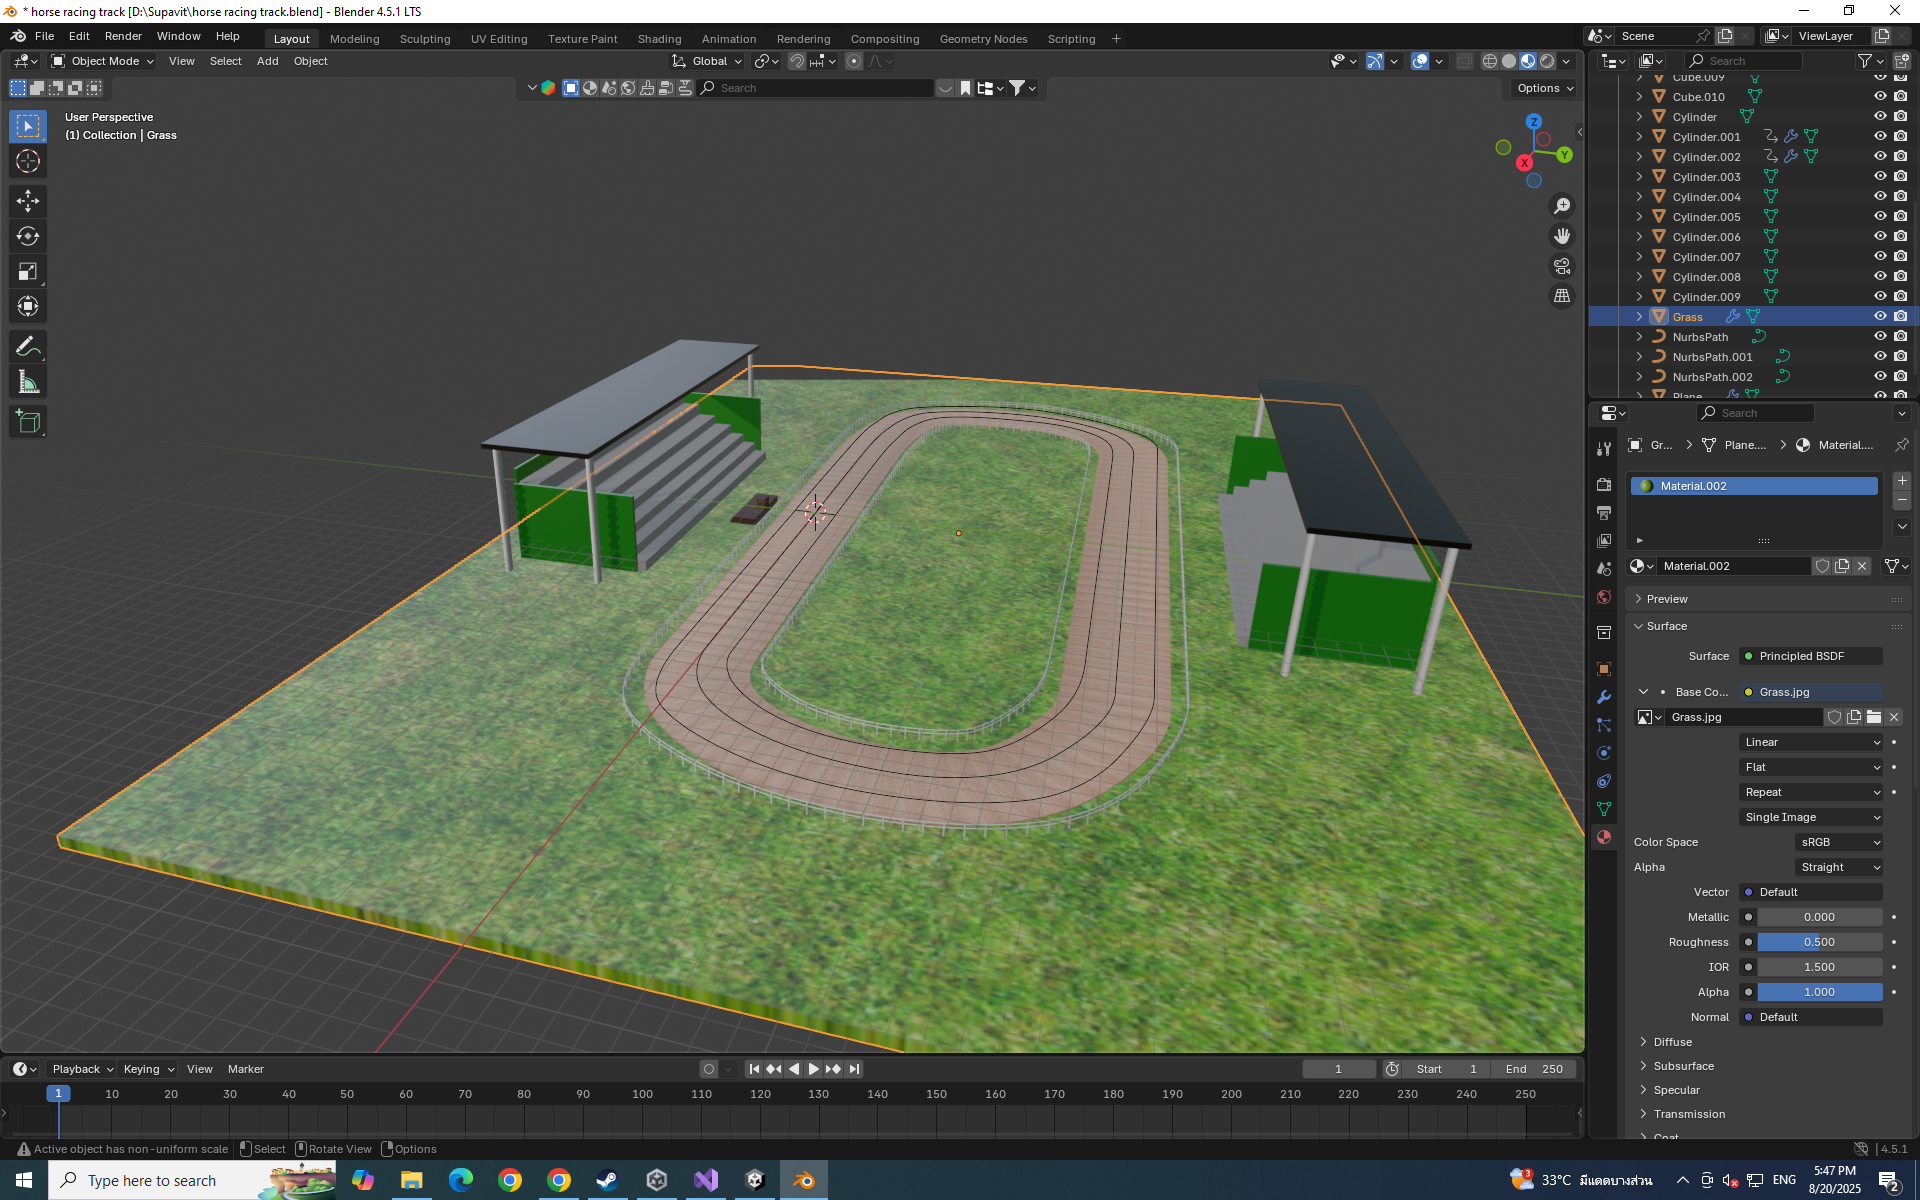Toggle camera view in the viewport

[x=1562, y=266]
